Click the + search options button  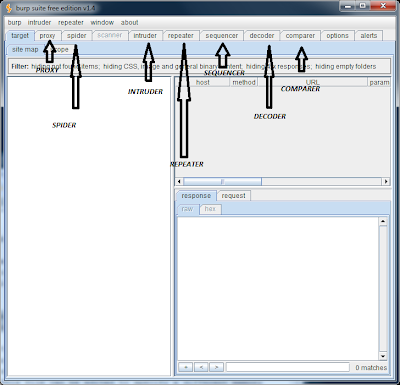pos(186,367)
